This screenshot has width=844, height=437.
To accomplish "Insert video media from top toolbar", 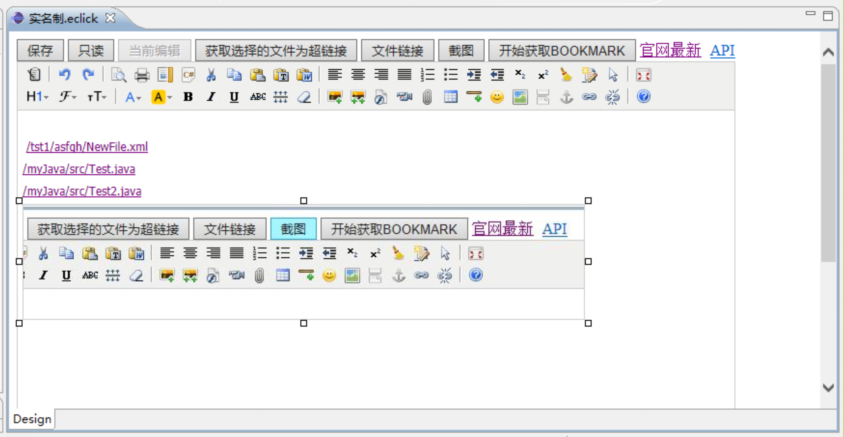I will [x=404, y=97].
